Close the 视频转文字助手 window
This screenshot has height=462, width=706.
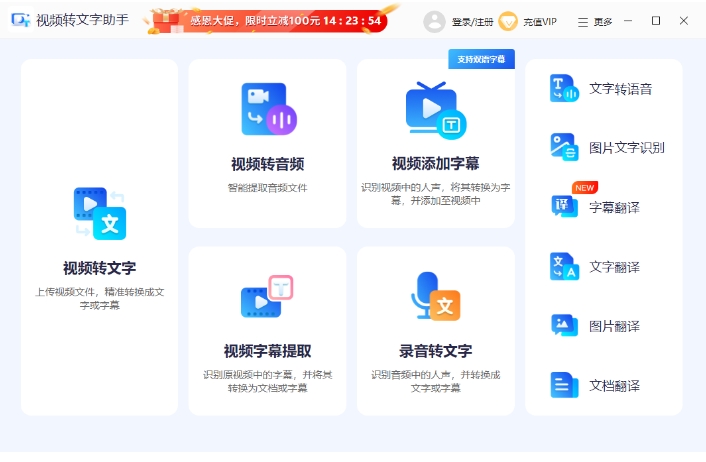tap(683, 21)
